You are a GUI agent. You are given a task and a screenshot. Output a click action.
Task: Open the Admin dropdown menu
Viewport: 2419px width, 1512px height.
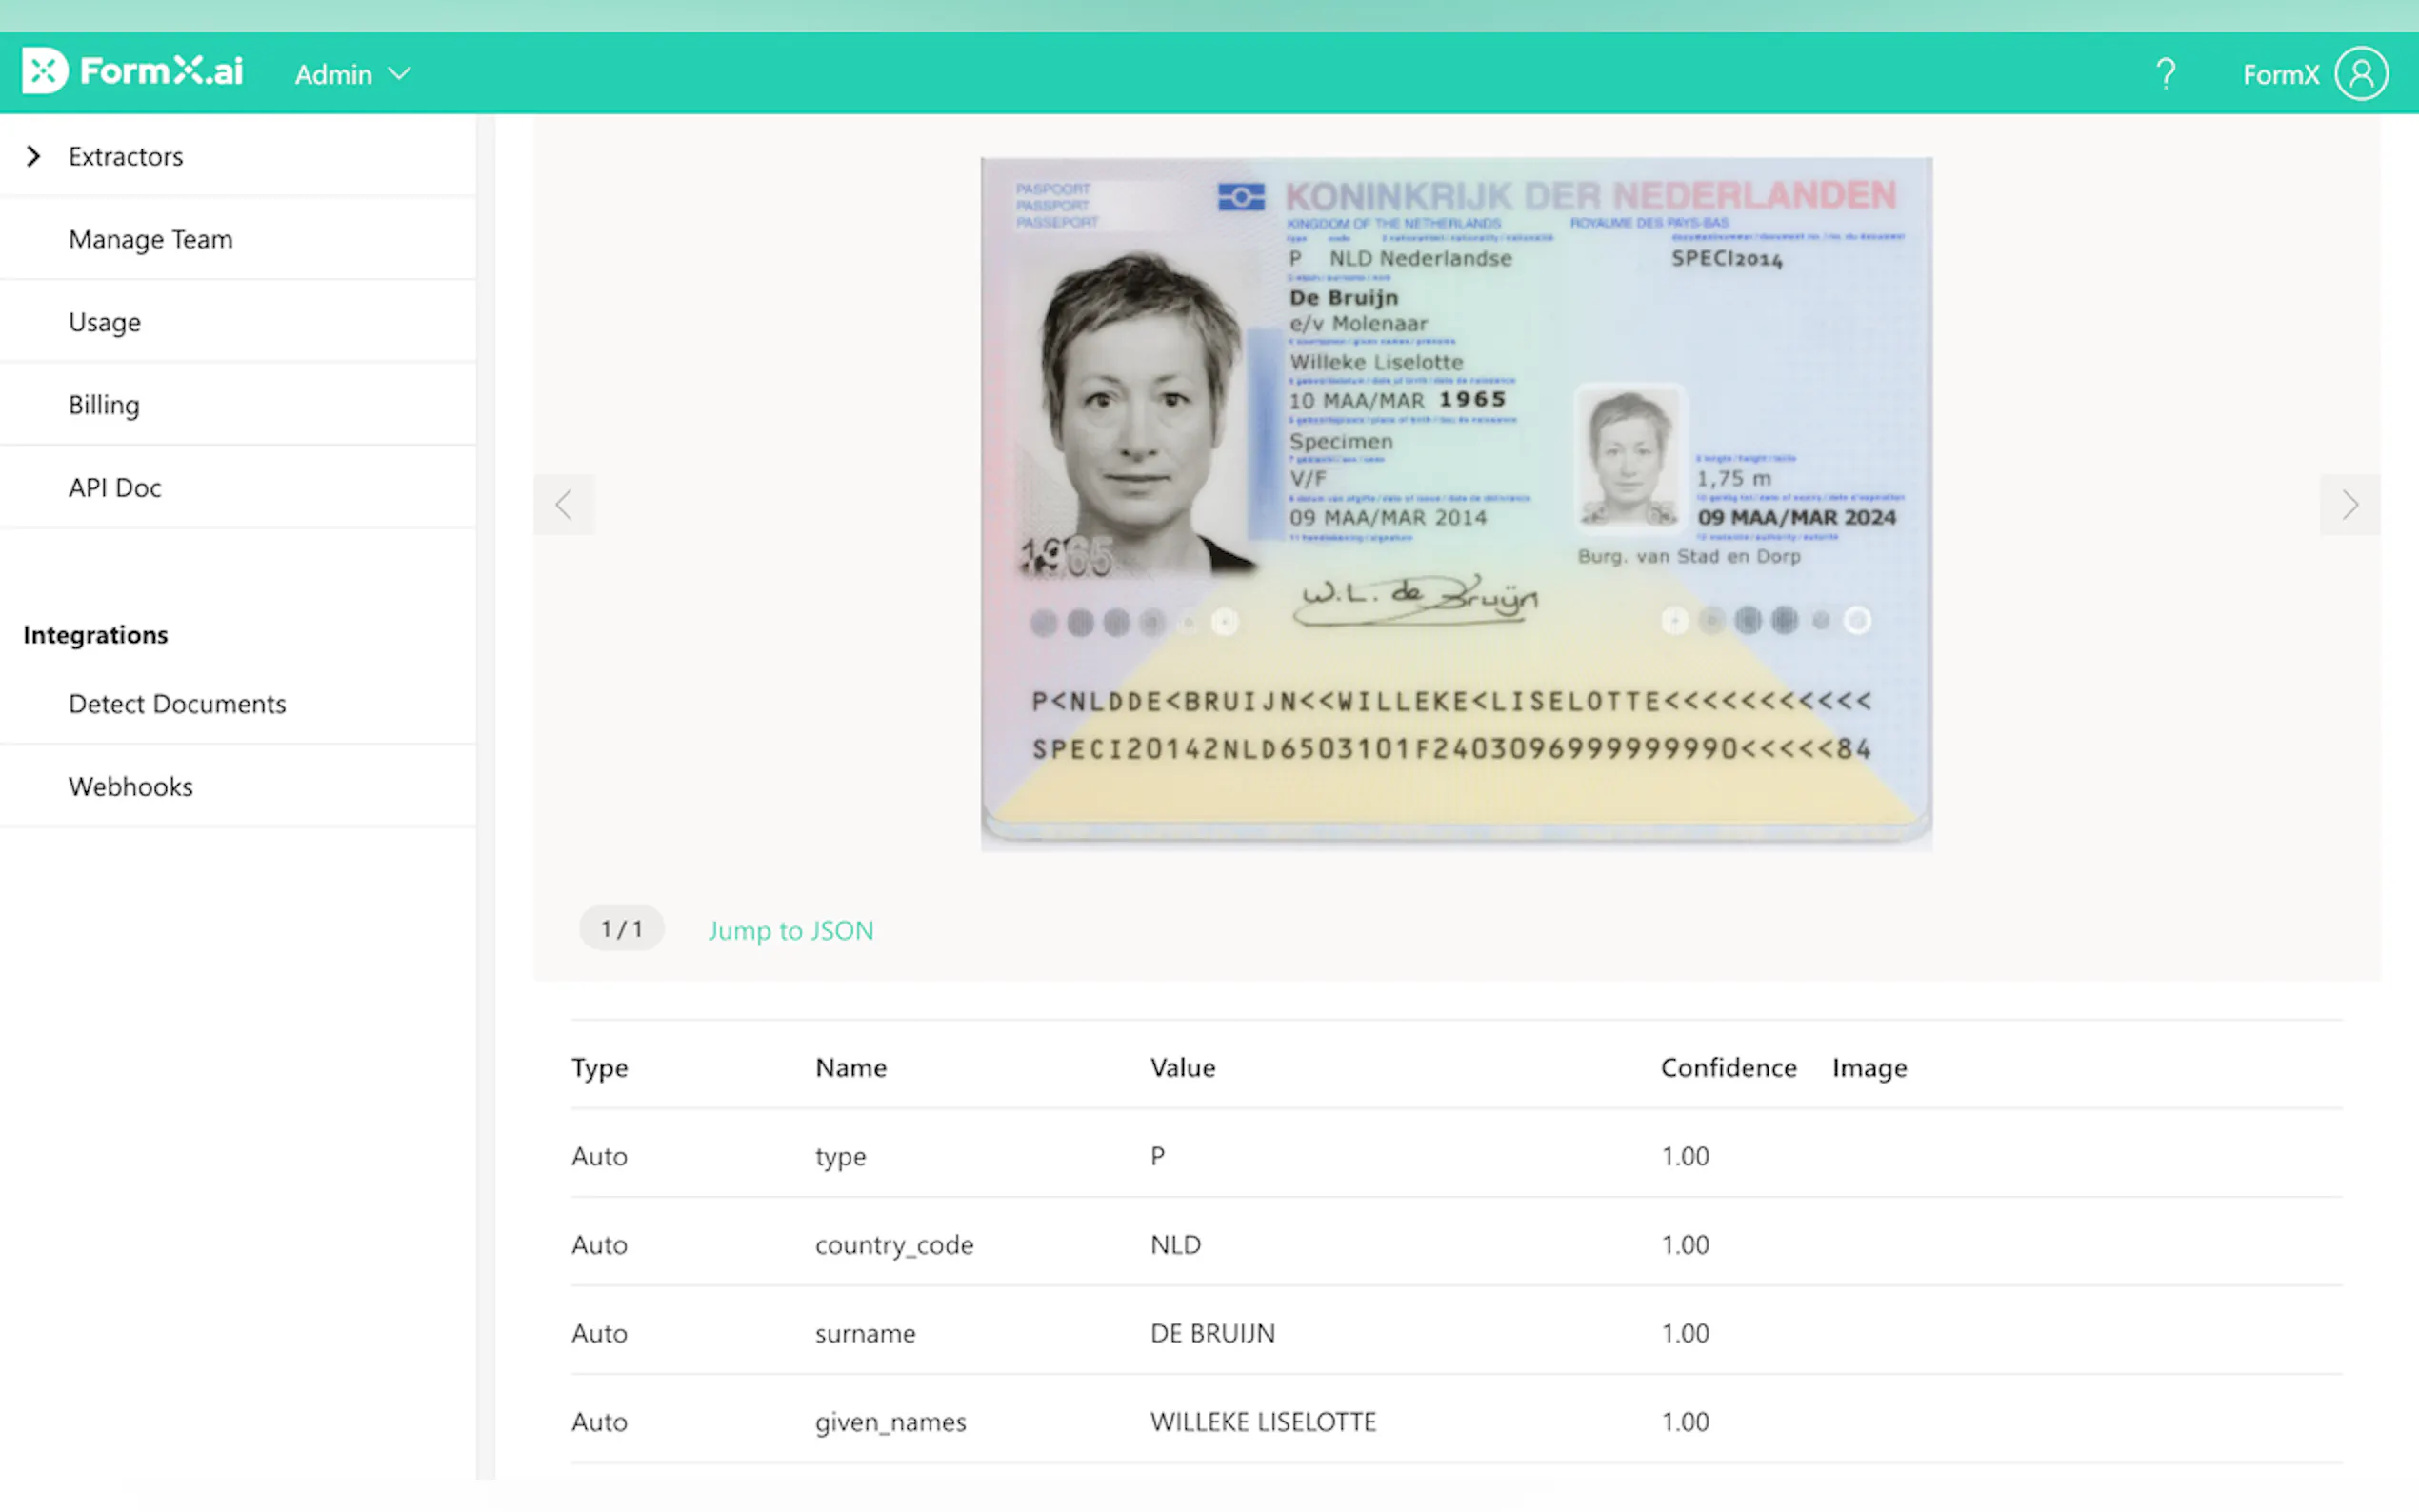pyautogui.click(x=352, y=73)
